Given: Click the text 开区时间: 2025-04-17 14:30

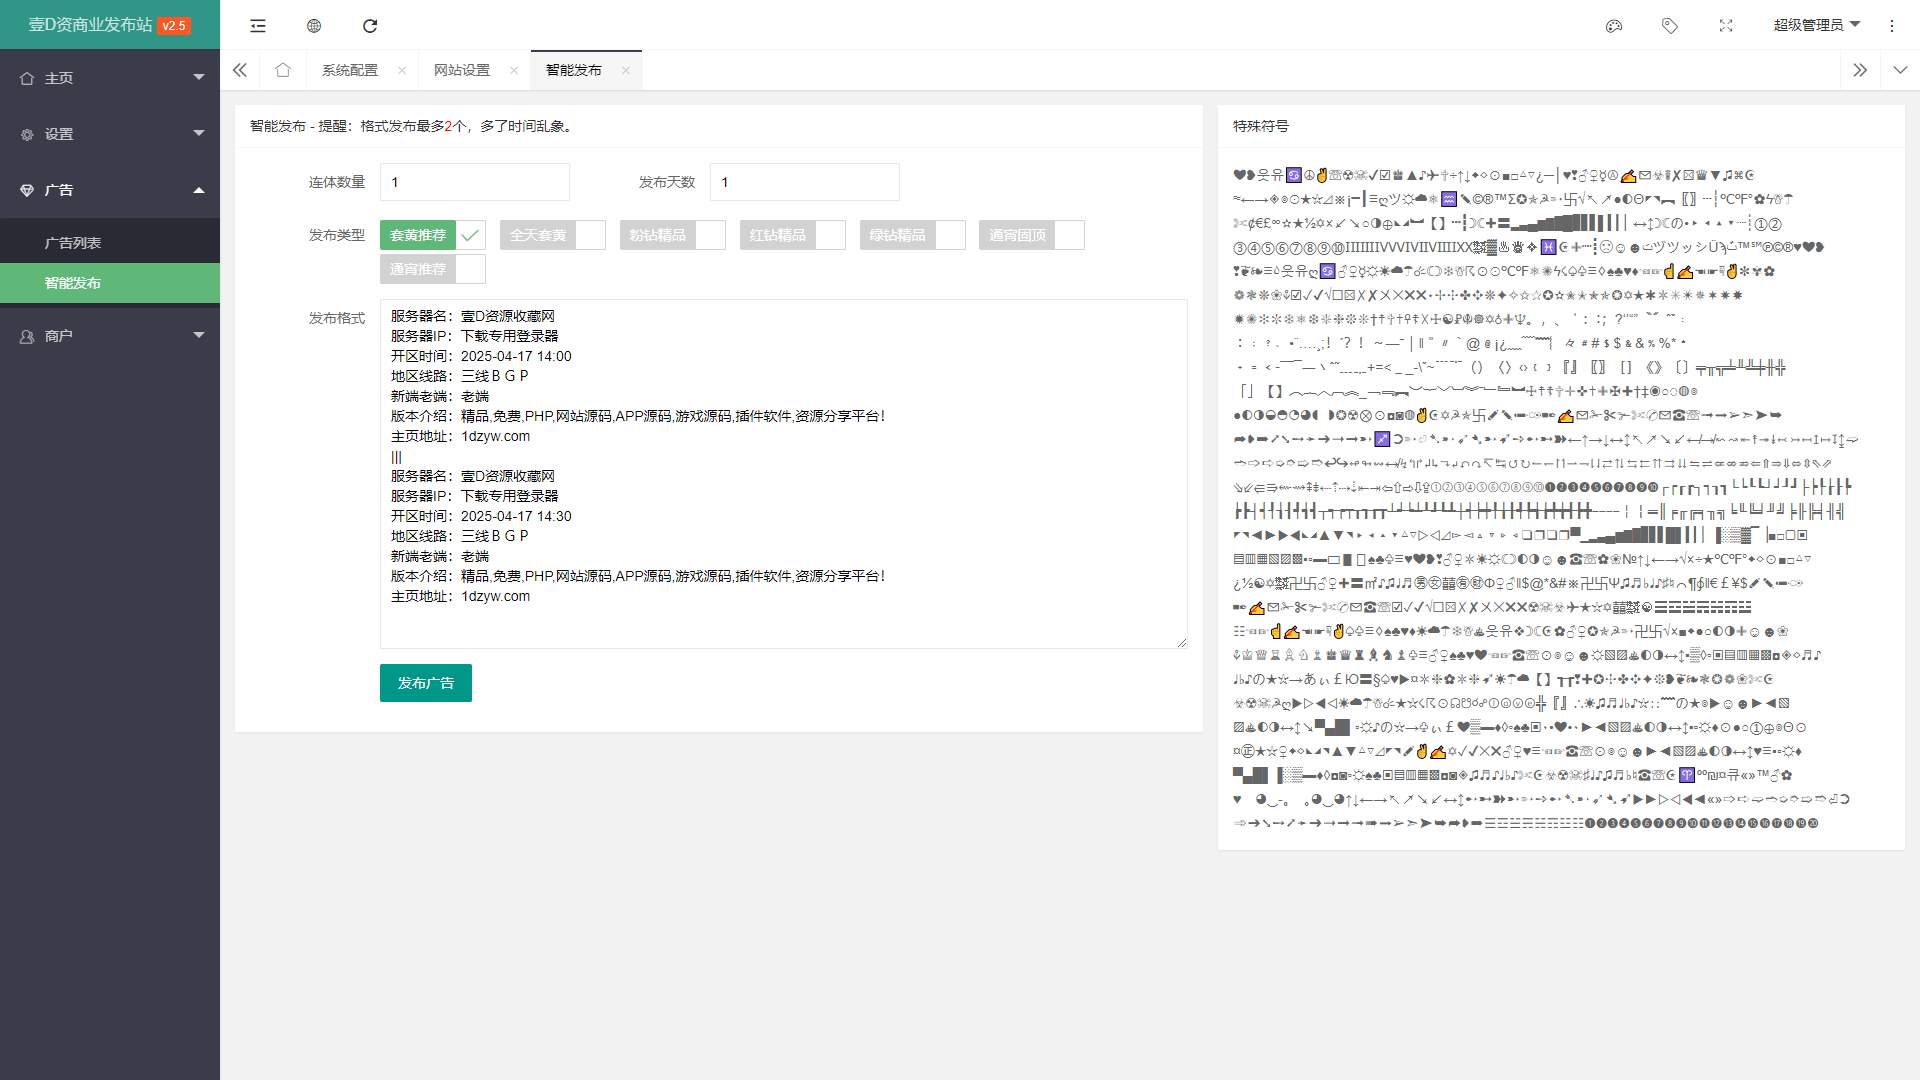Looking at the screenshot, I should coord(481,516).
